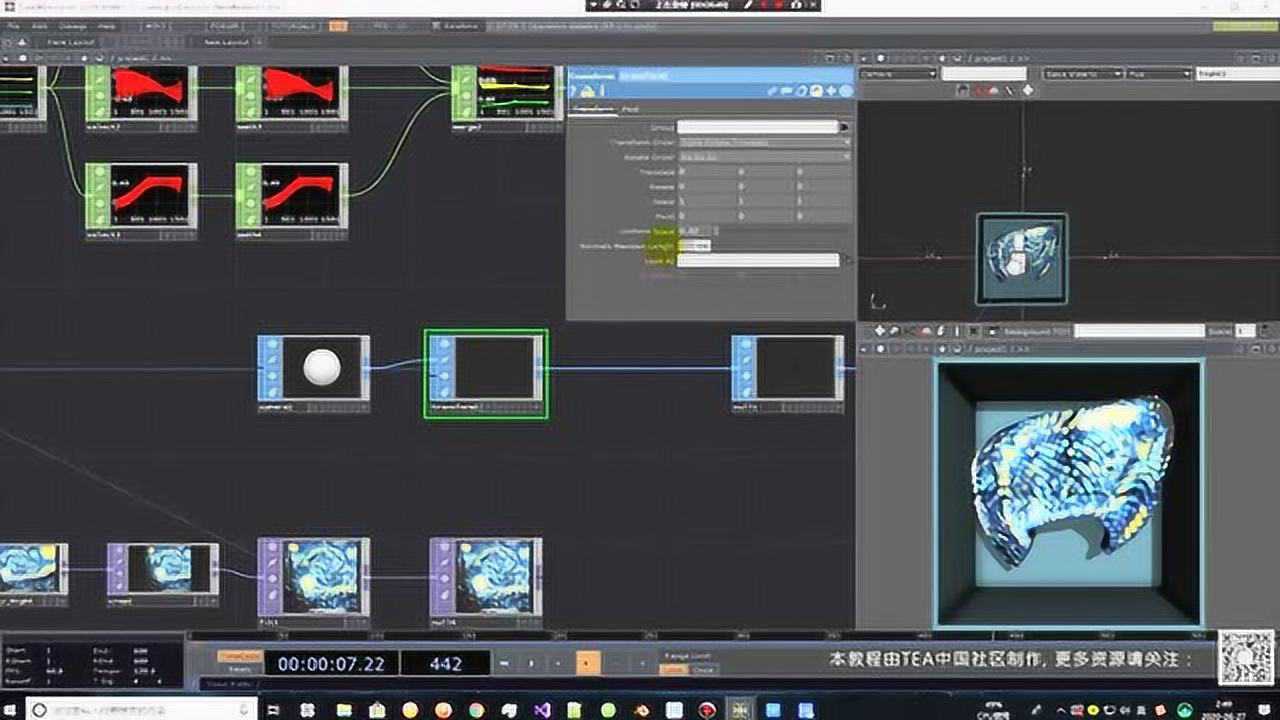The image size is (1280, 720).
Task: Open the camera icon above the 3D viewer
Action: [963, 89]
